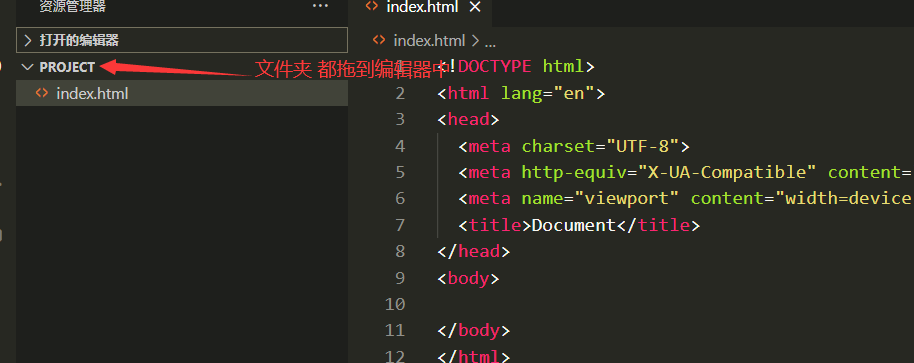Click the word Document in the title tag
Screen dimensions: 914x363
point(574,225)
